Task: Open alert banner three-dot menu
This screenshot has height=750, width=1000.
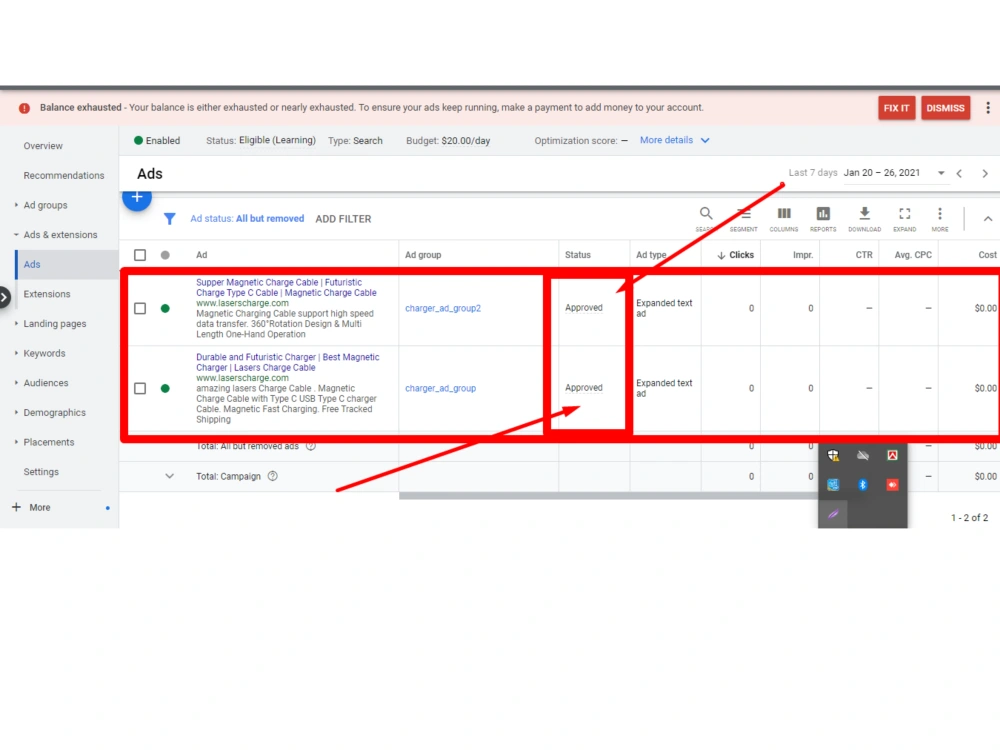Action: [988, 108]
